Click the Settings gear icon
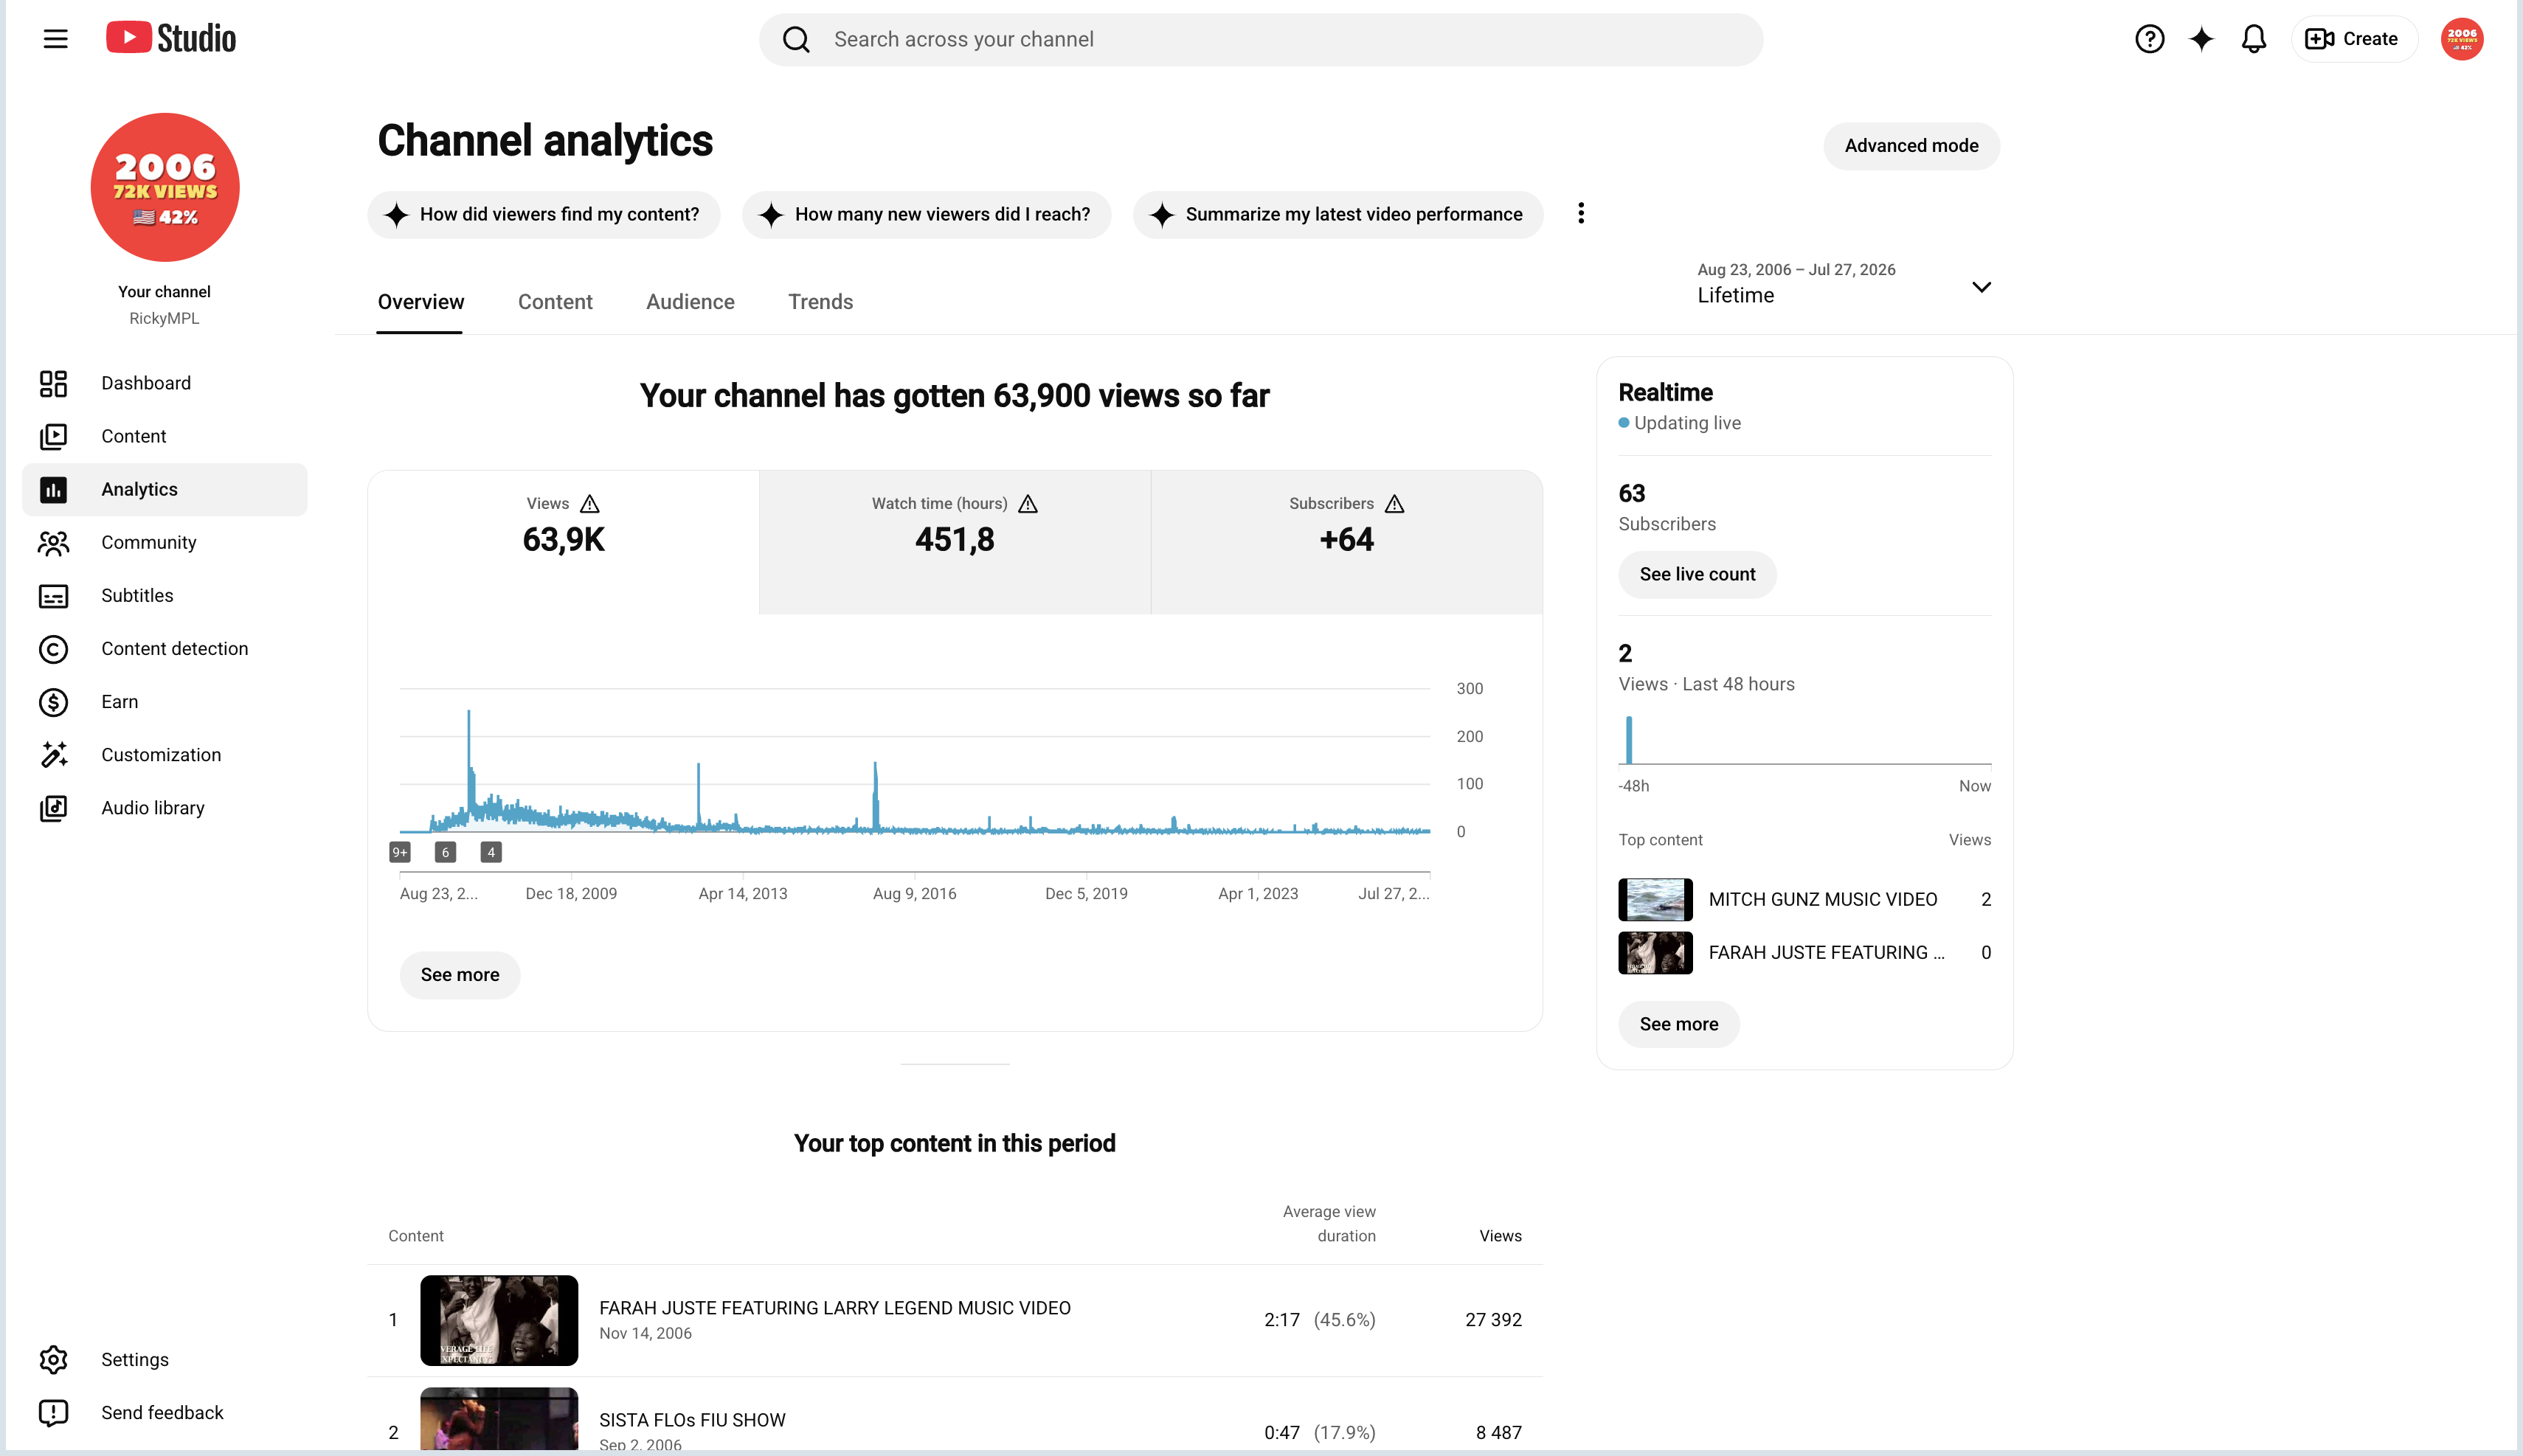Viewport: 2523px width, 1456px height. coord(53,1359)
